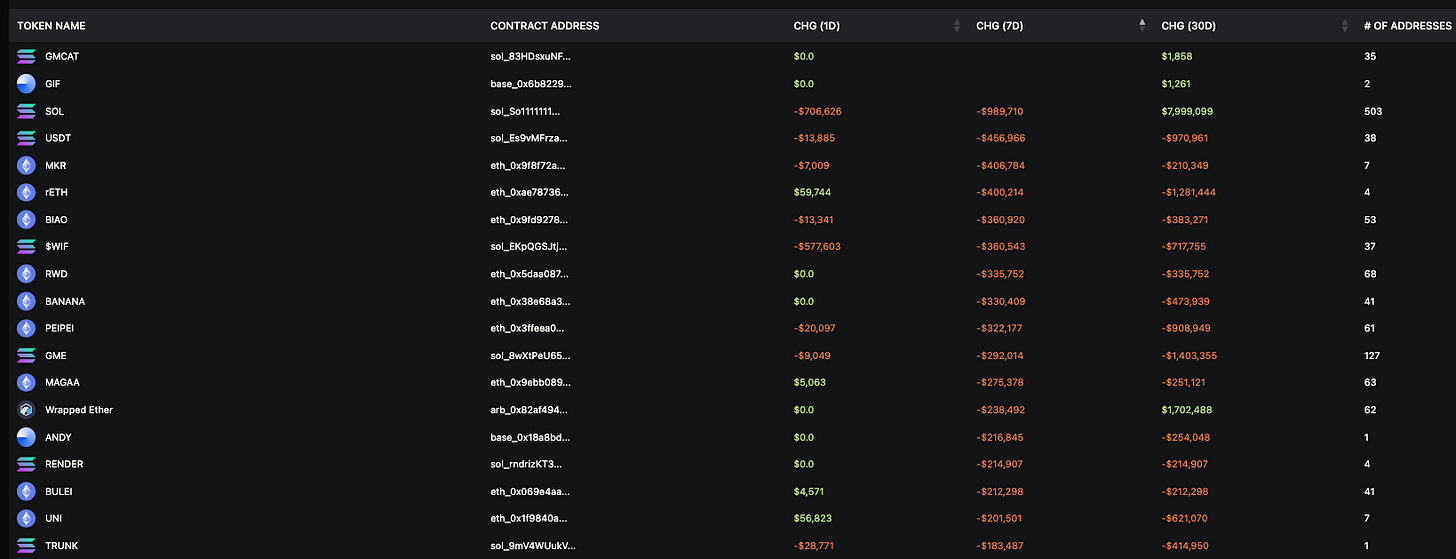The image size is (1456, 559).
Task: Click the BANANA Ethereum token icon
Action: [26, 301]
